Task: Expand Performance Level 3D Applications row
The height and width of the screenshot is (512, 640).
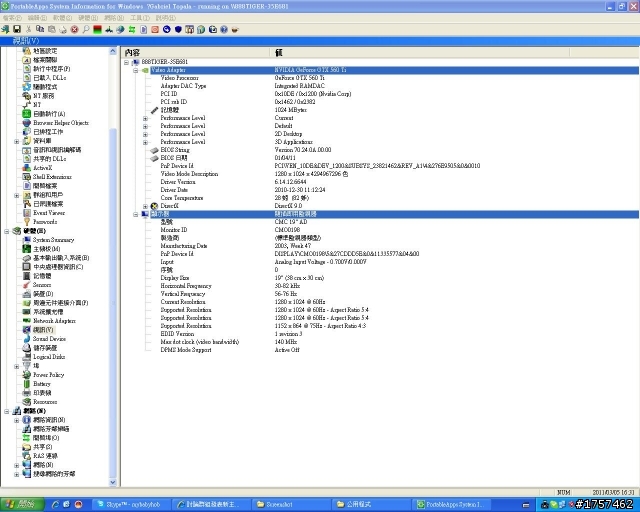Action: [x=145, y=142]
